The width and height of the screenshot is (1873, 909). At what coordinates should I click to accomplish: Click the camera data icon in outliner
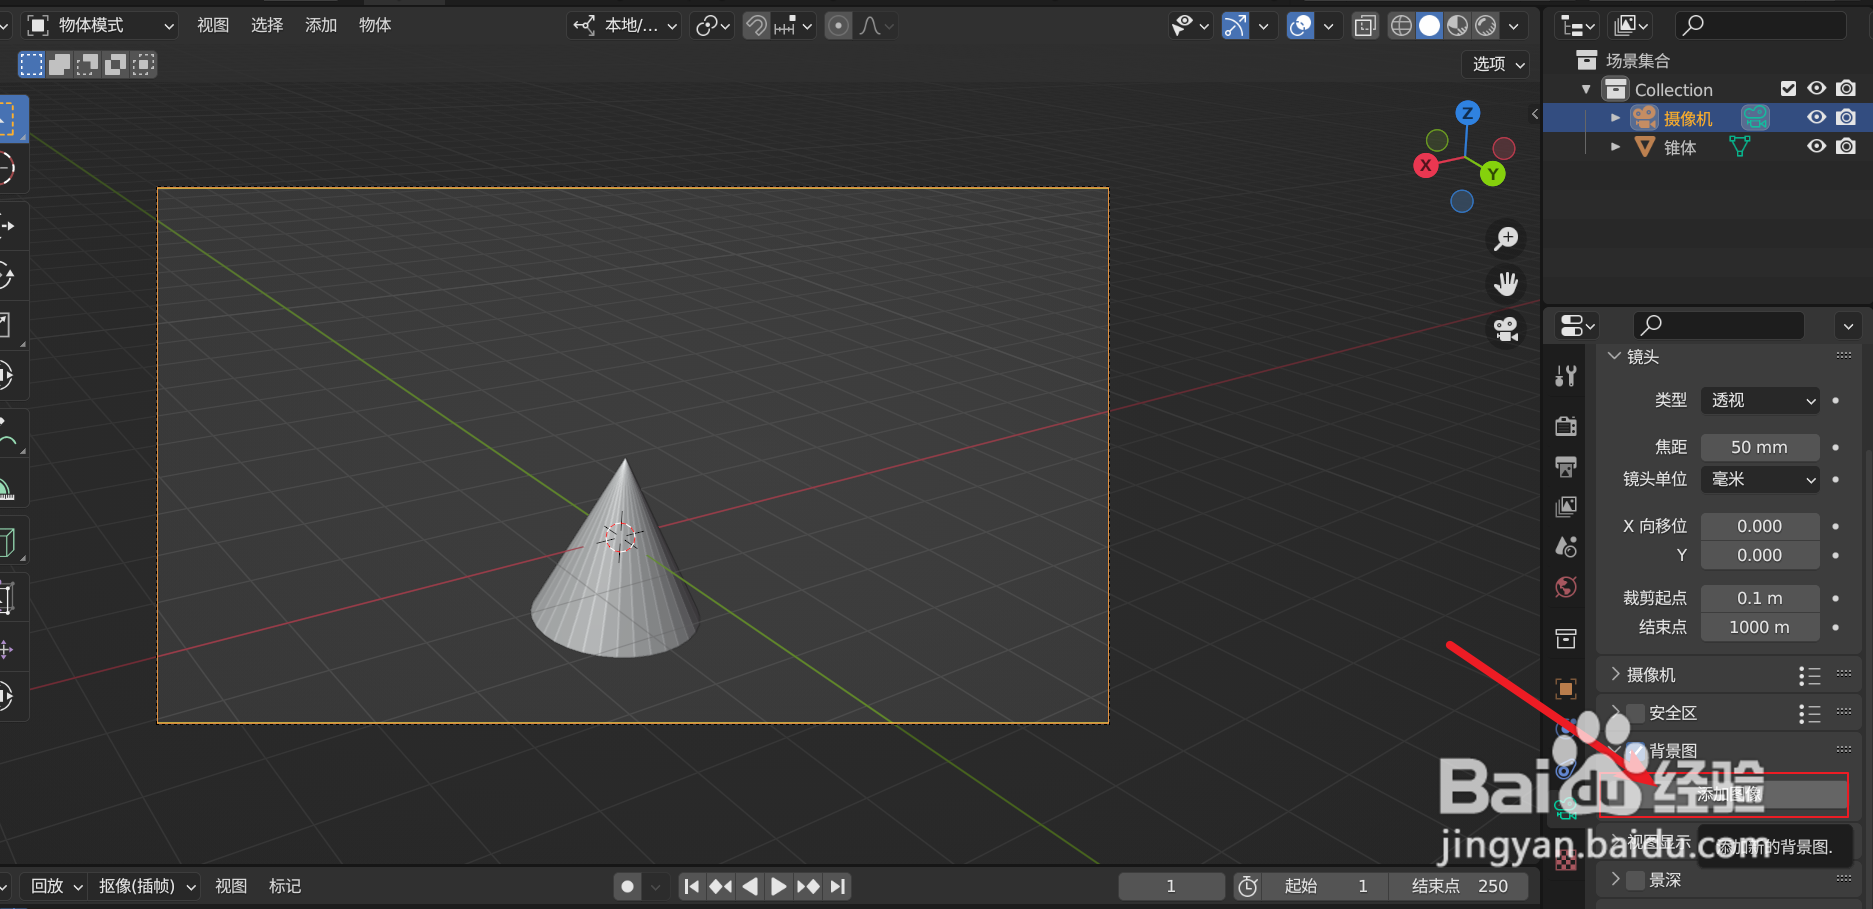(1755, 118)
